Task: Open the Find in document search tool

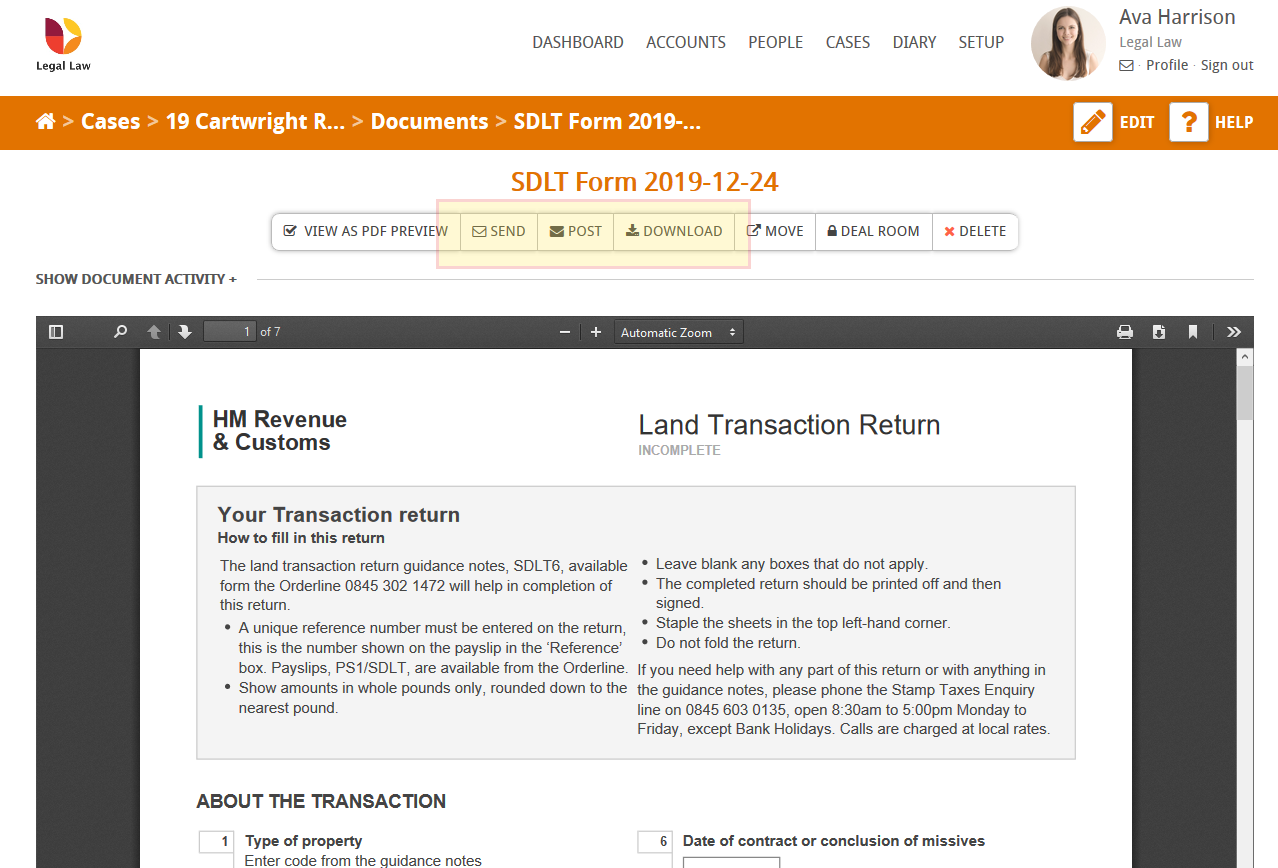Action: [x=120, y=331]
